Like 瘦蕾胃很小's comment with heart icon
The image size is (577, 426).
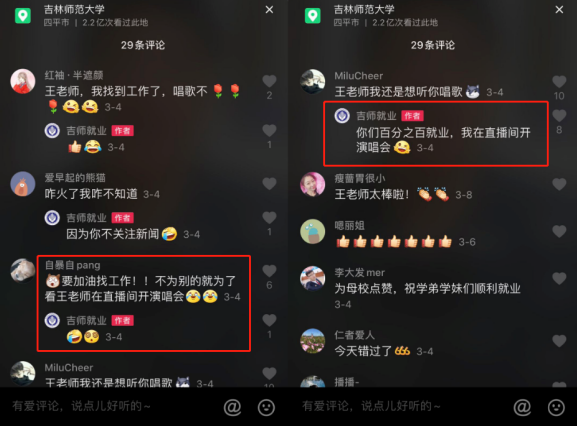559,184
